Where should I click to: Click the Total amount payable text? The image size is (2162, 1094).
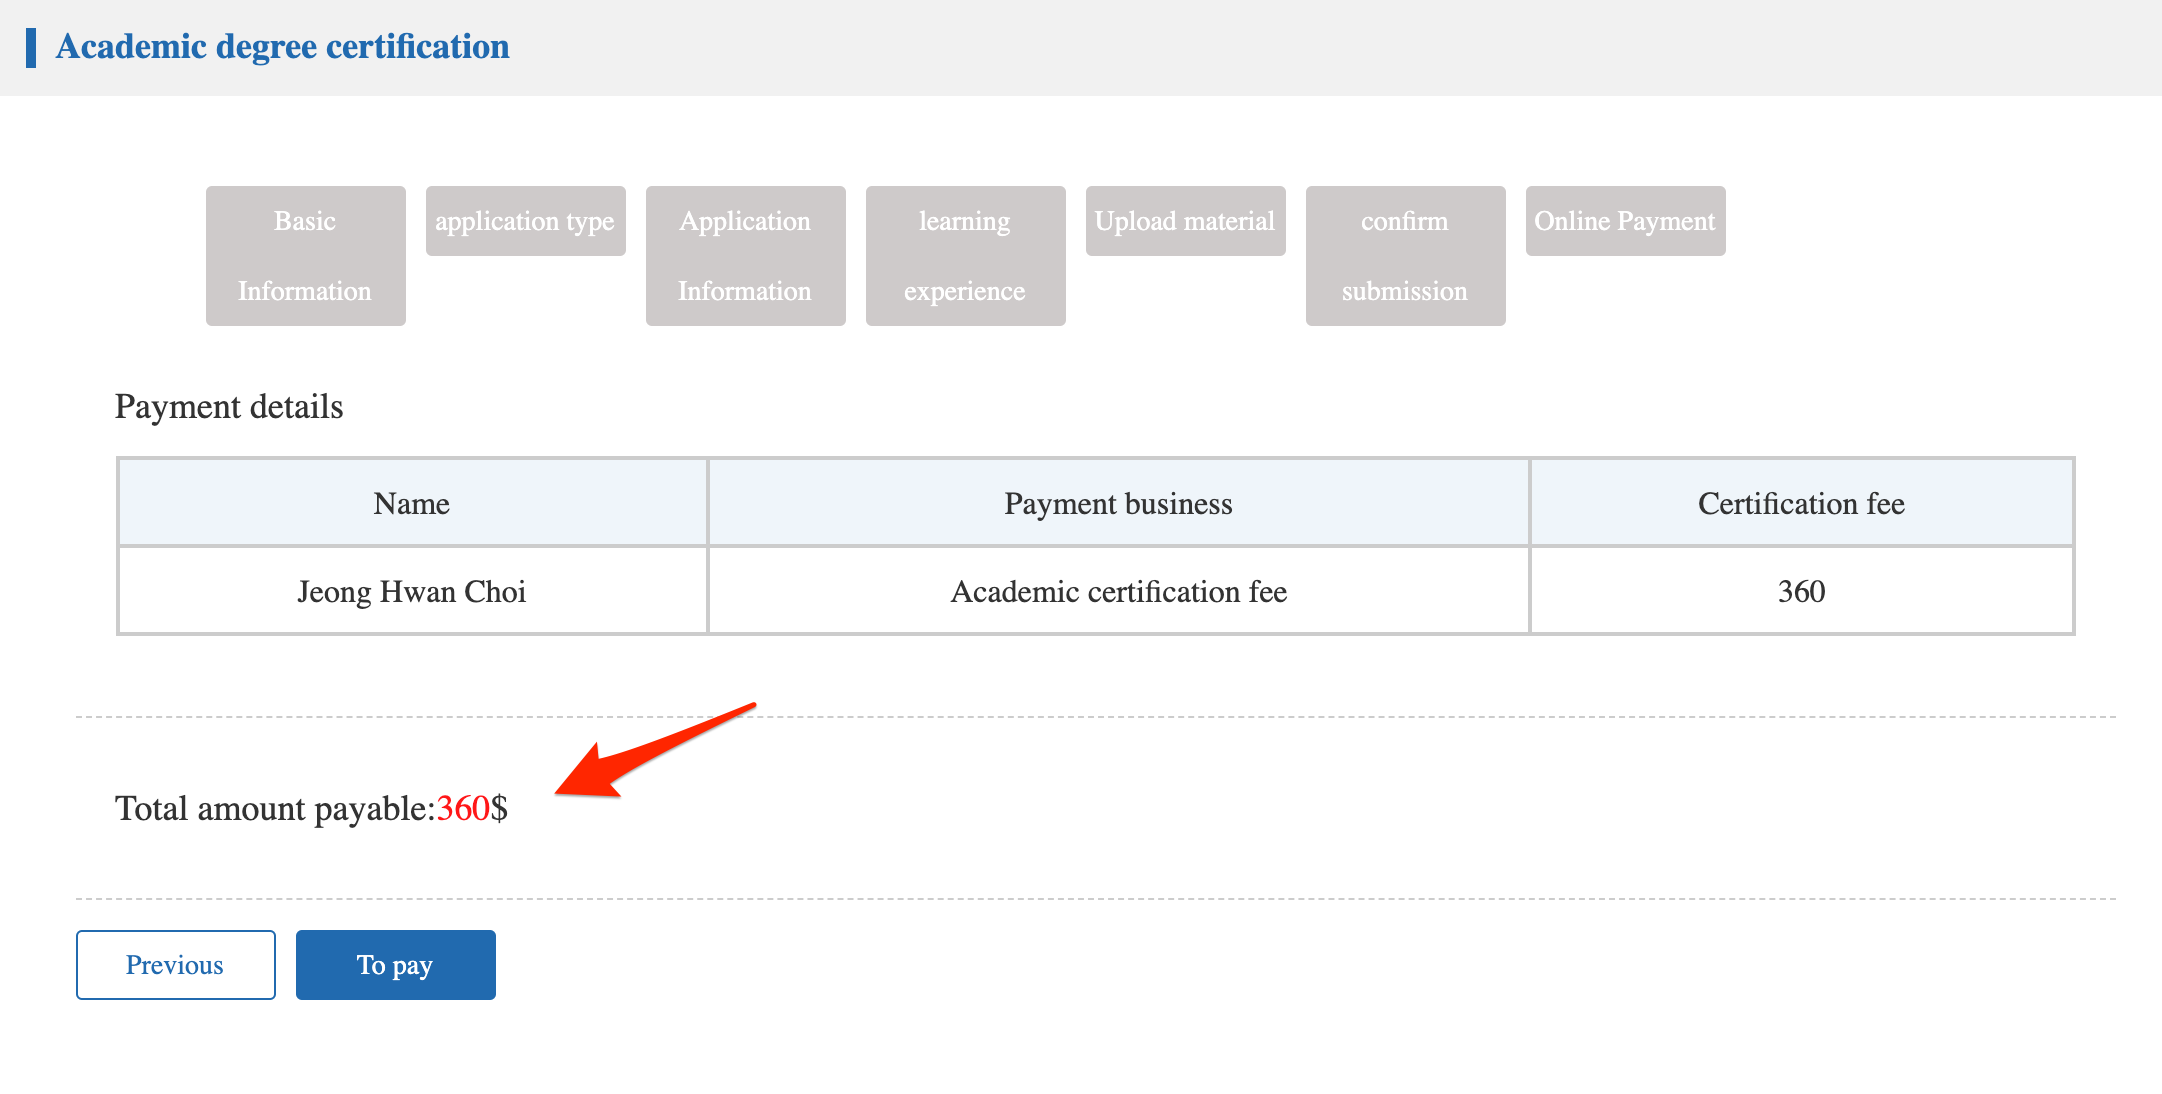(311, 808)
